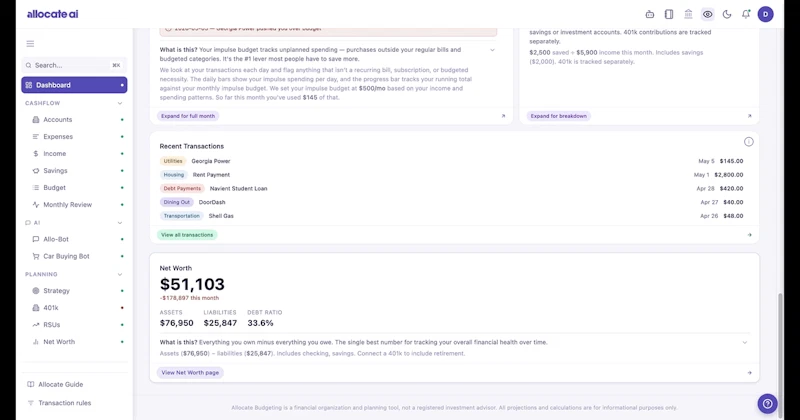
Task: Click the Car Buying Bot cart icon
Action: (x=36, y=256)
